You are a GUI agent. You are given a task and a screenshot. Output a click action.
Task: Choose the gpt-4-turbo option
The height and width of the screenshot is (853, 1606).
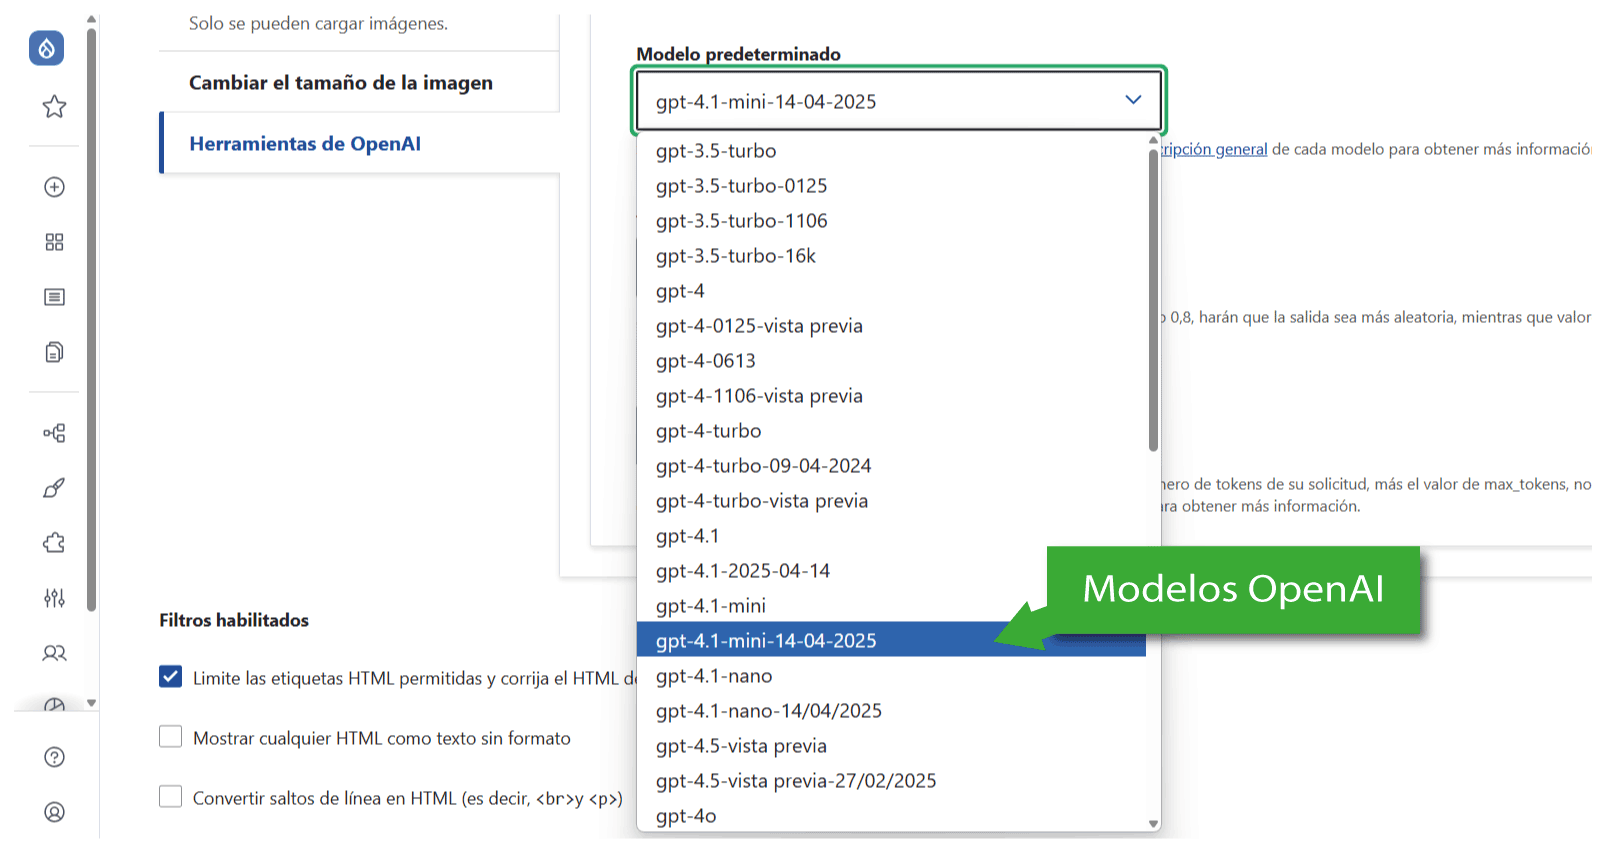(x=891, y=431)
